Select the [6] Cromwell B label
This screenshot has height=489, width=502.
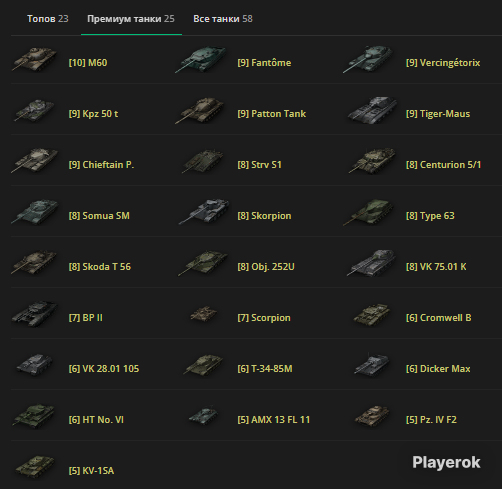coord(439,318)
